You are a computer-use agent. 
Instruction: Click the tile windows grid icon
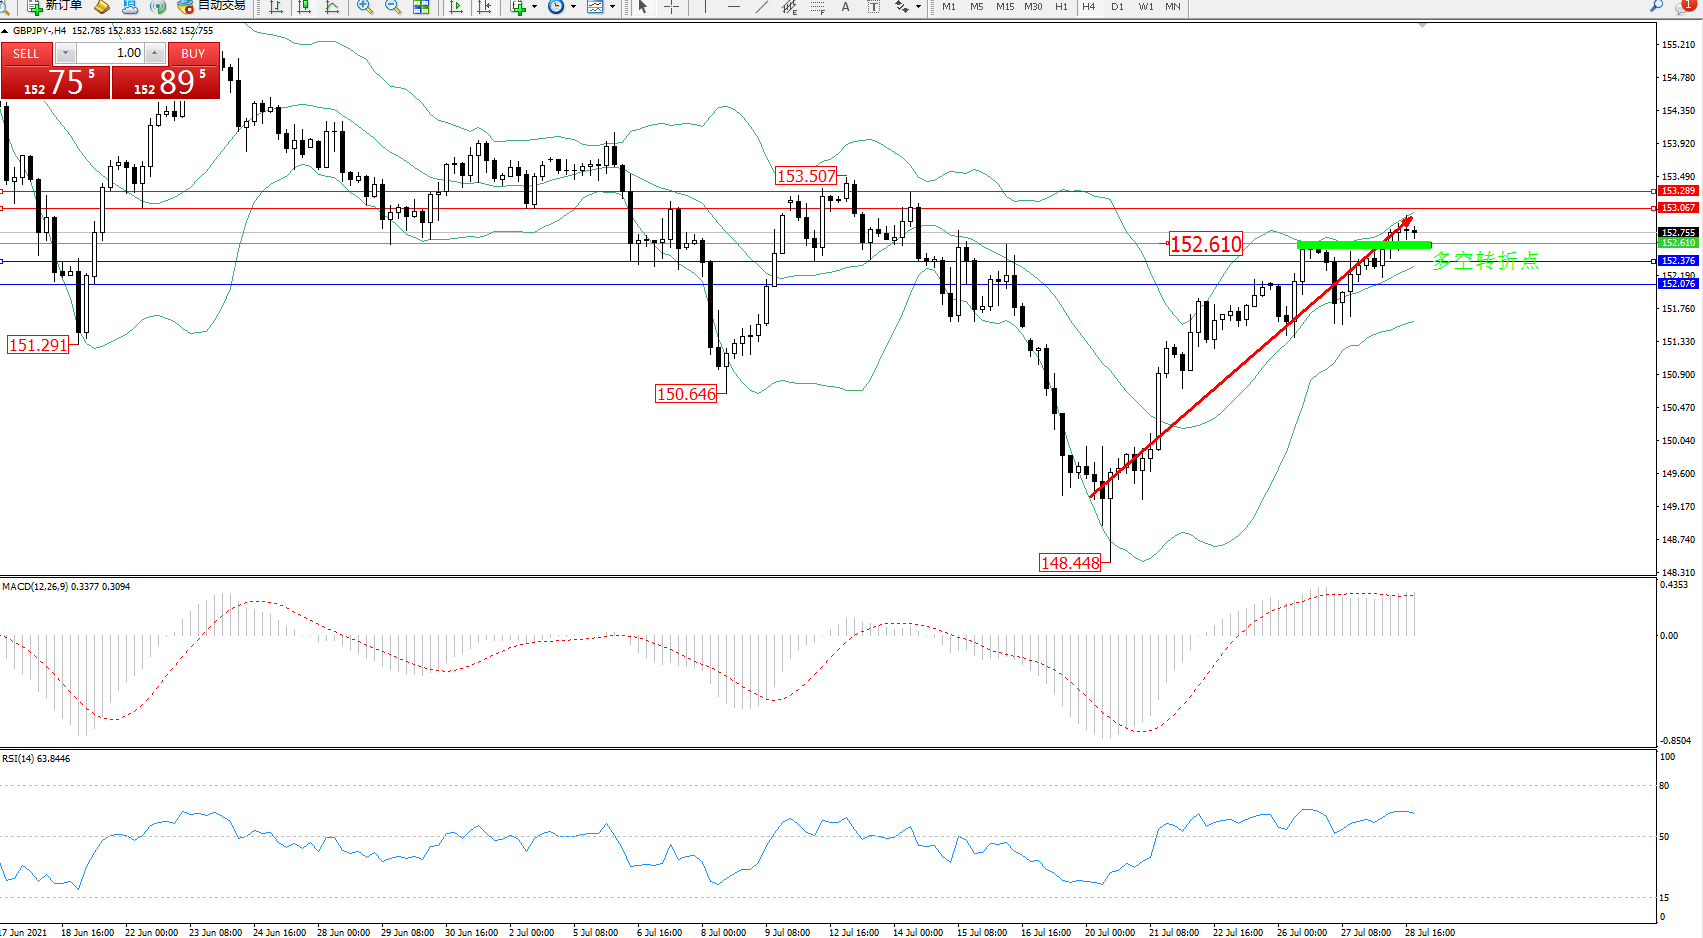click(421, 7)
